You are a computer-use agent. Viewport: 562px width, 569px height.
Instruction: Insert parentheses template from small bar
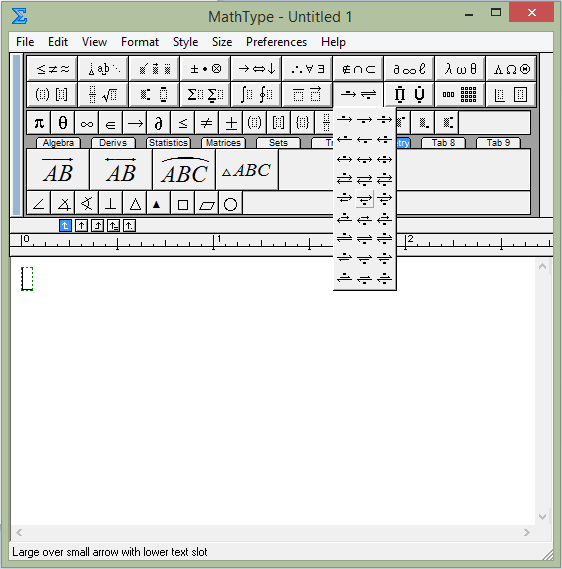pyautogui.click(x=254, y=123)
